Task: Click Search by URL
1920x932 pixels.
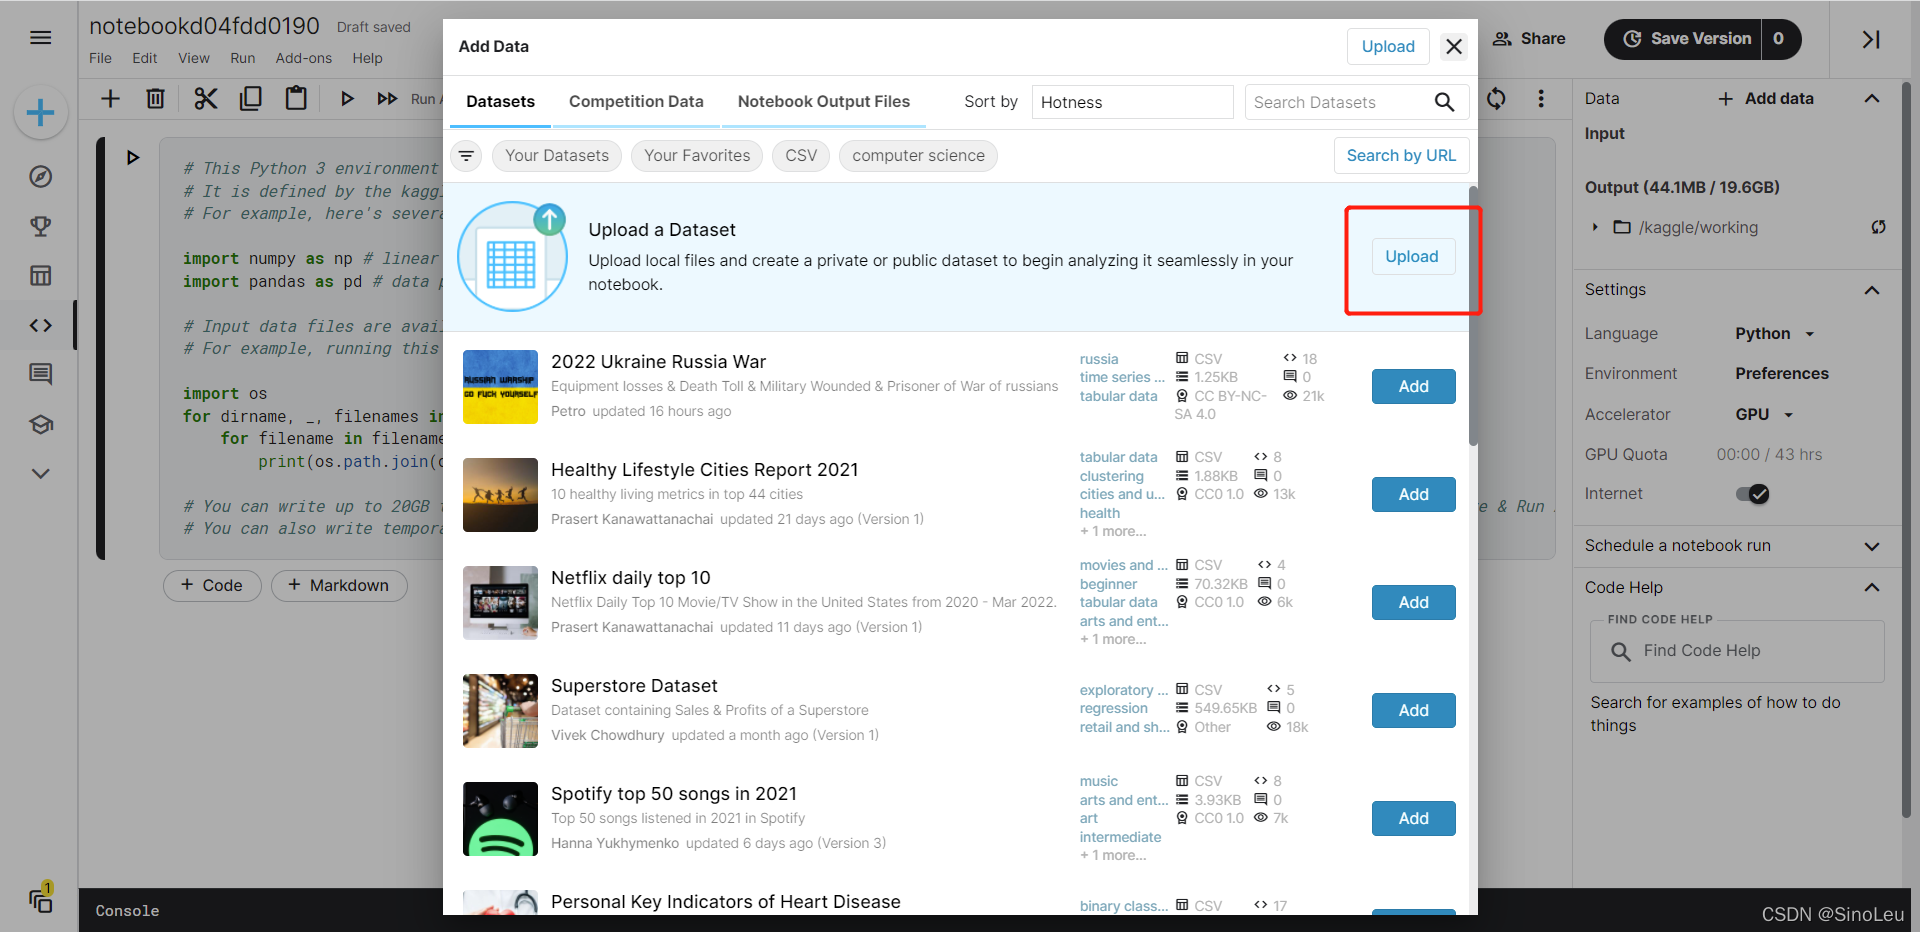Action: click(1401, 156)
